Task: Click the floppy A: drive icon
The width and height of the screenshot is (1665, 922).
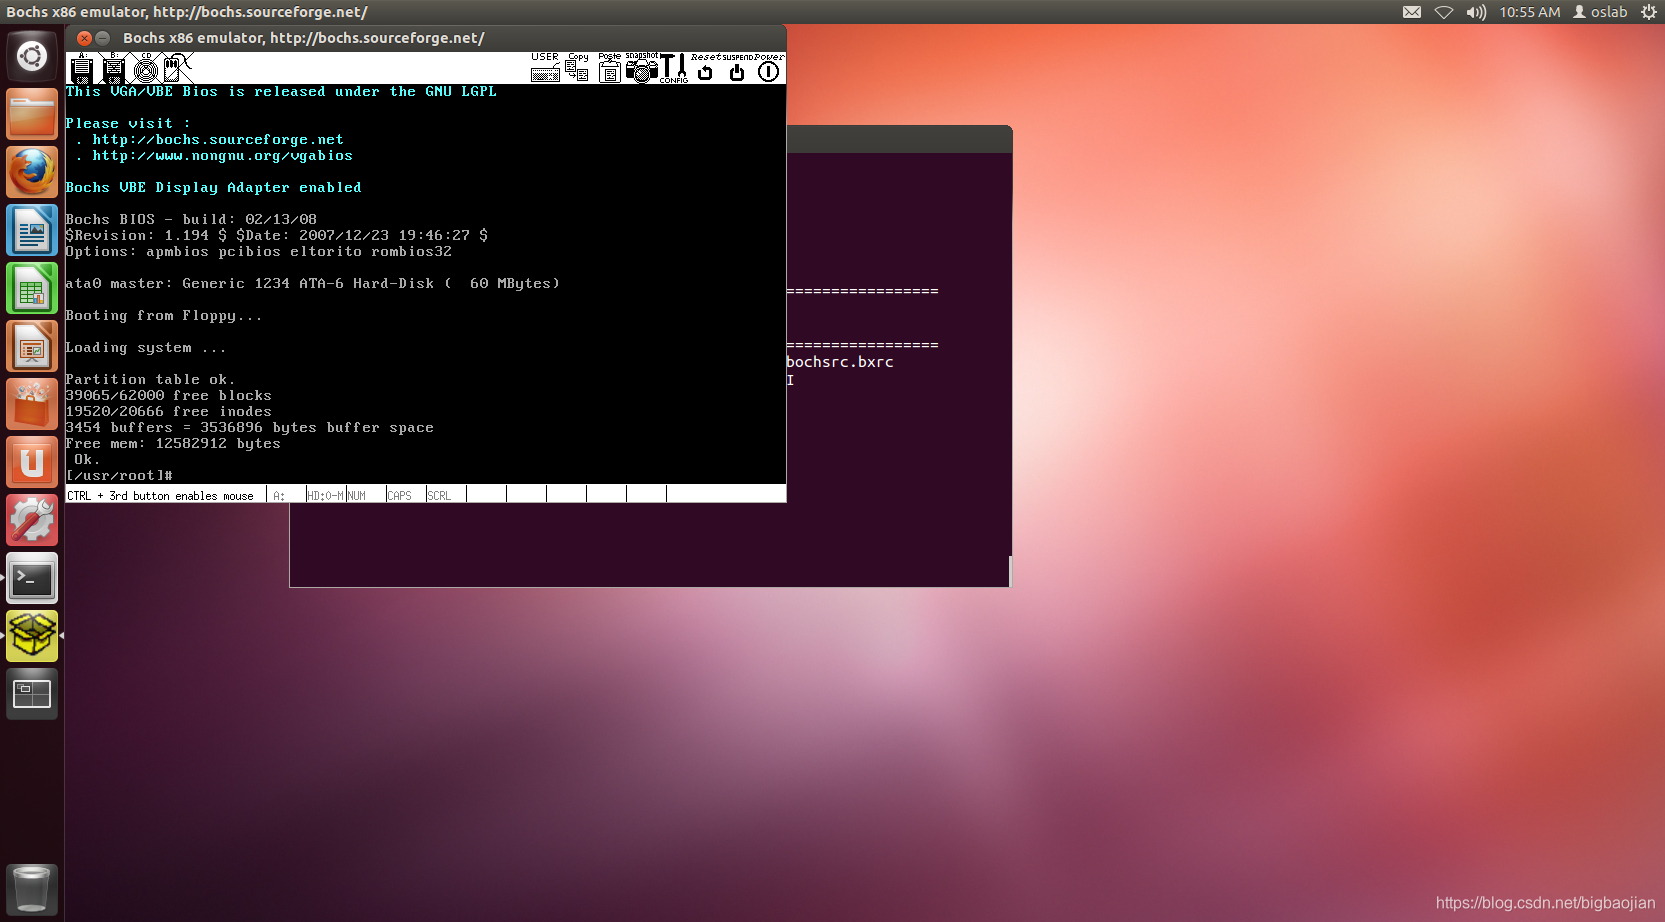Action: 82,68
